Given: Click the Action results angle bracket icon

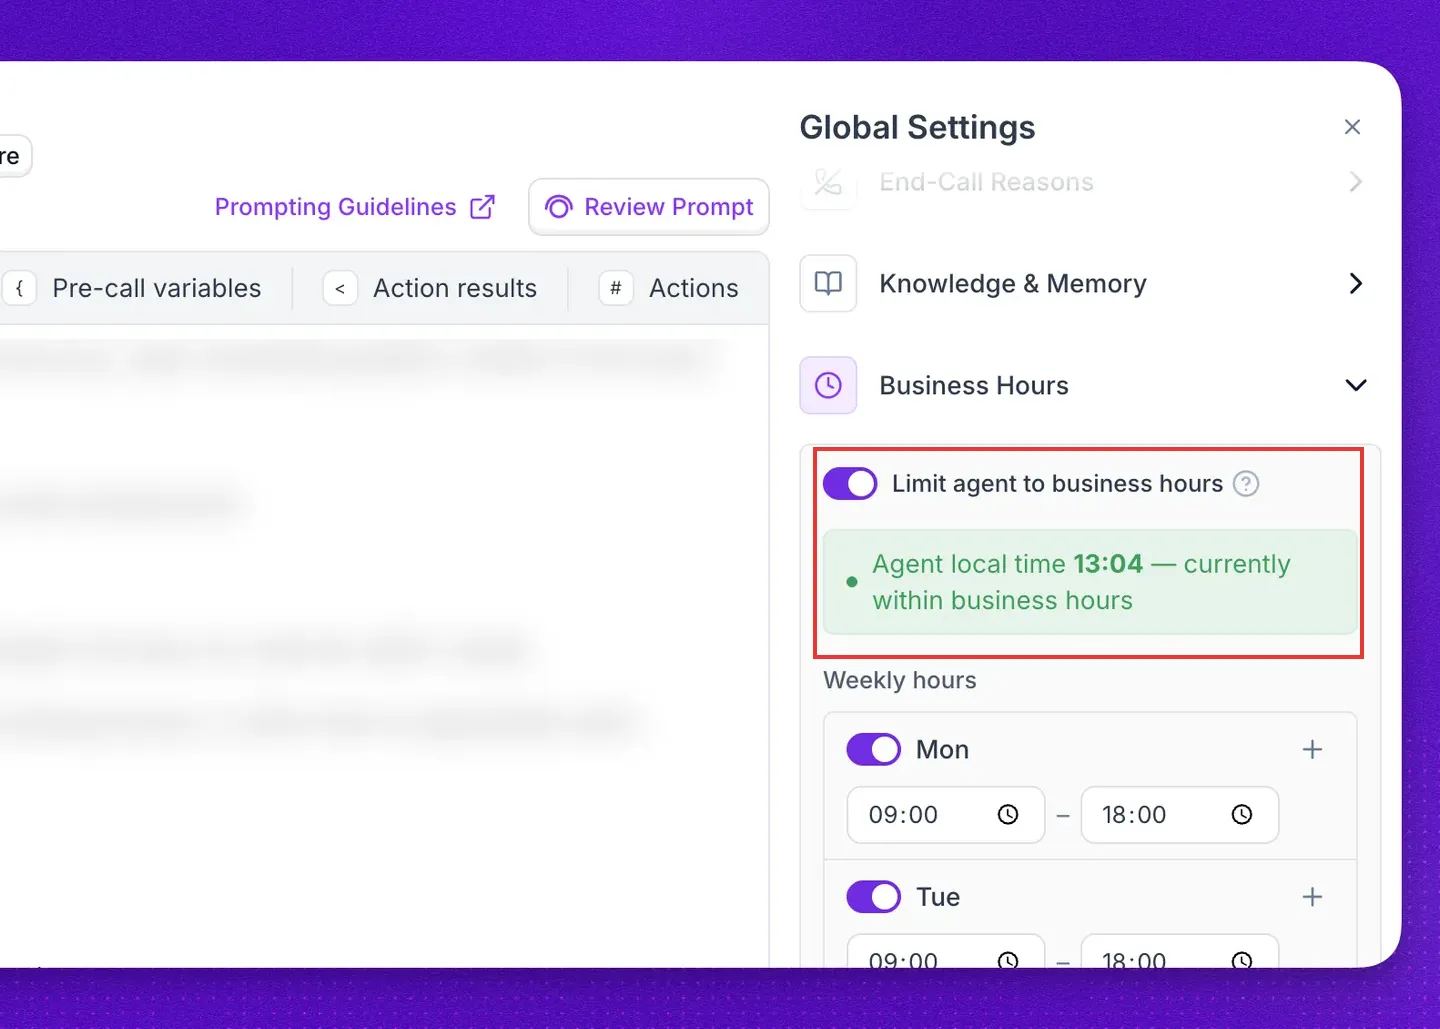Looking at the screenshot, I should tap(340, 288).
